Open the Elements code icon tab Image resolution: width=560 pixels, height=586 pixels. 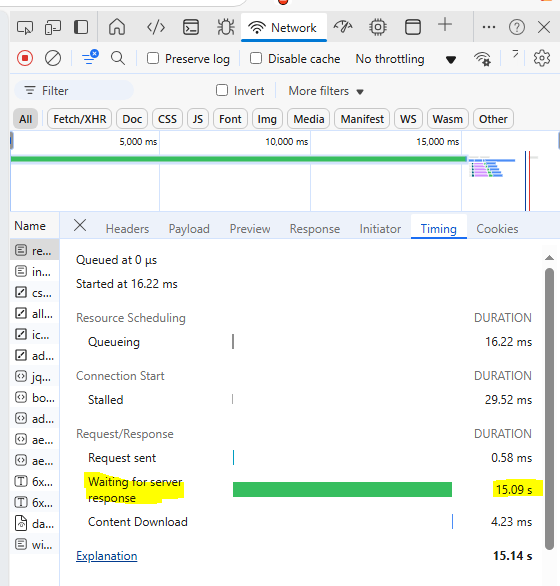pyautogui.click(x=156, y=27)
